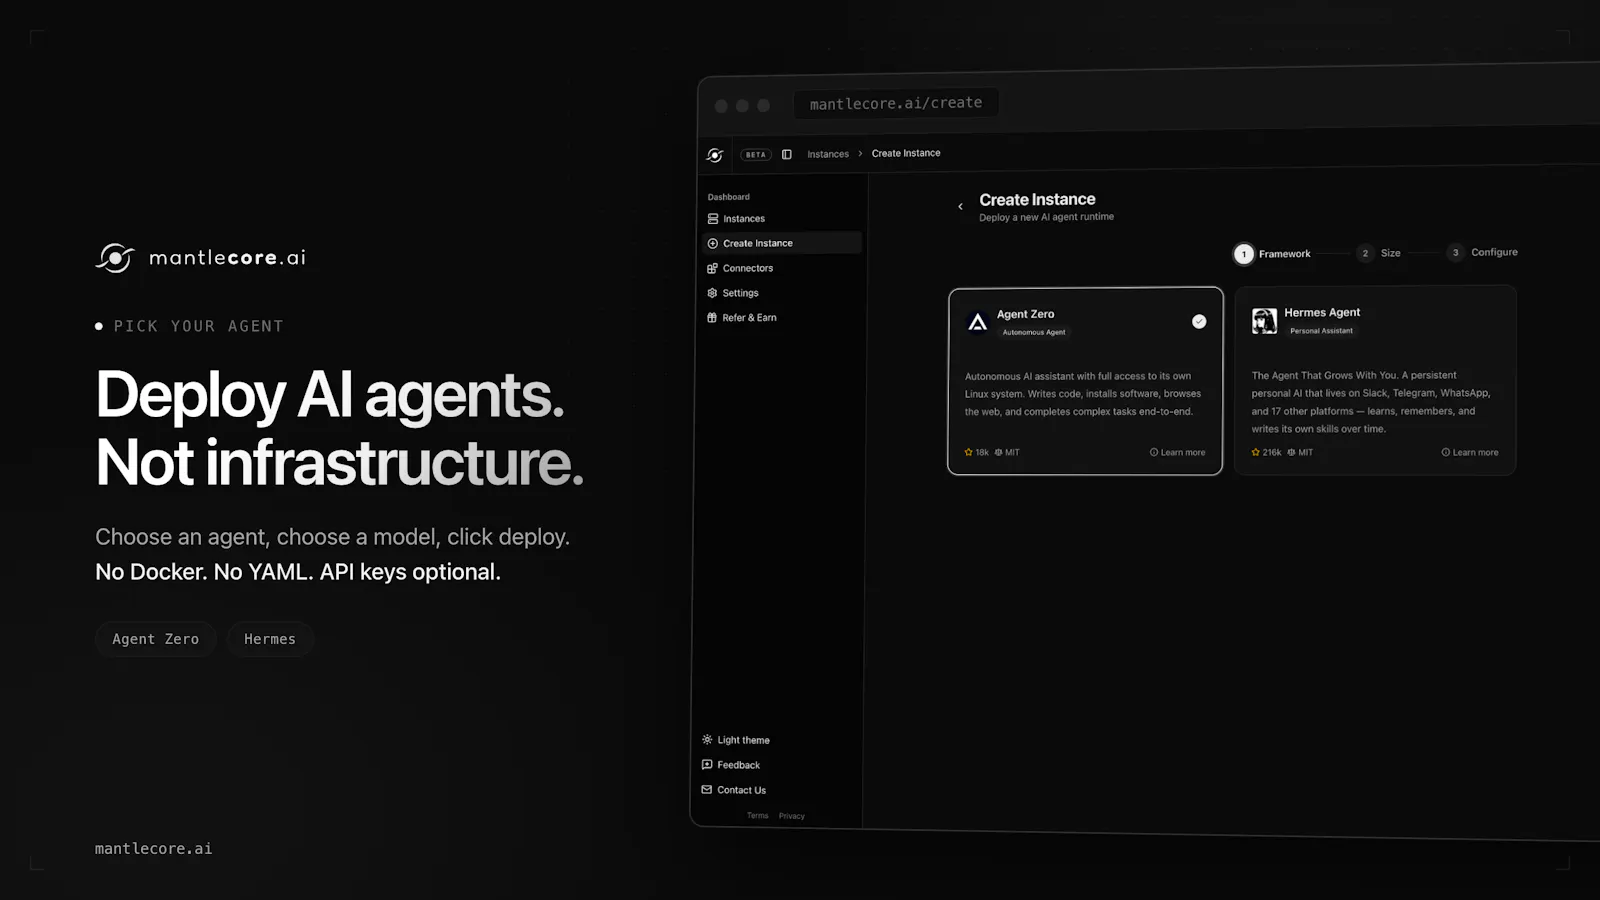This screenshot has width=1600, height=900.
Task: Click the Agent Zero pill tag
Action: 156,639
